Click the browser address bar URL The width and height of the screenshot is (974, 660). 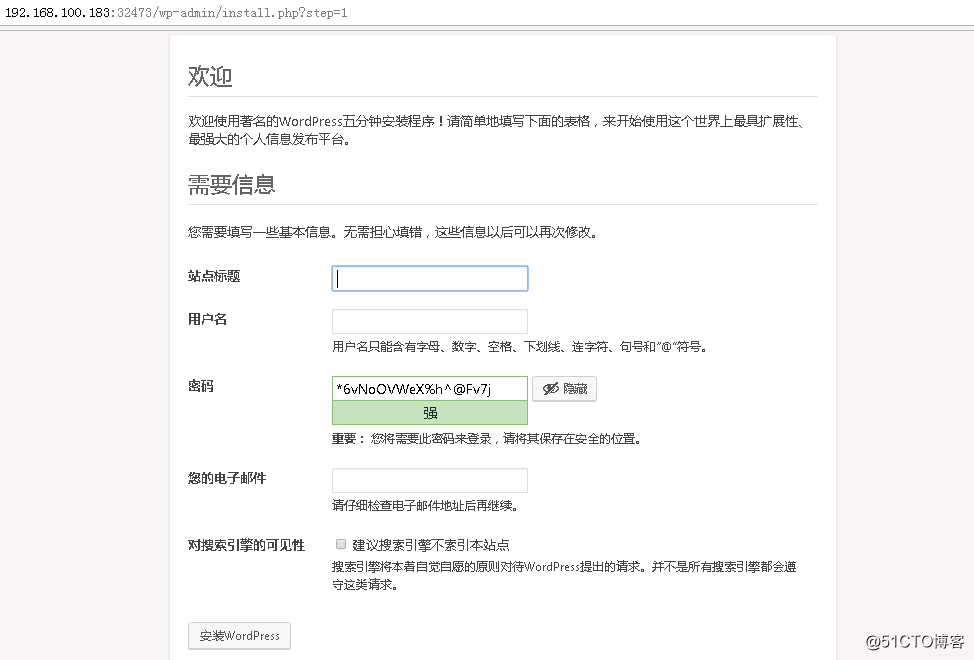click(x=176, y=12)
